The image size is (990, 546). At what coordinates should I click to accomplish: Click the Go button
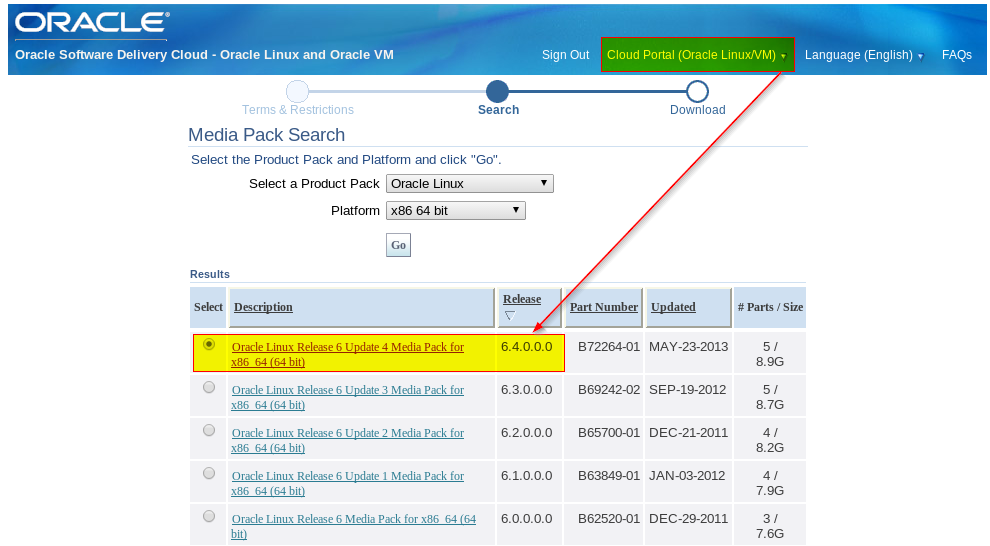[x=398, y=245]
